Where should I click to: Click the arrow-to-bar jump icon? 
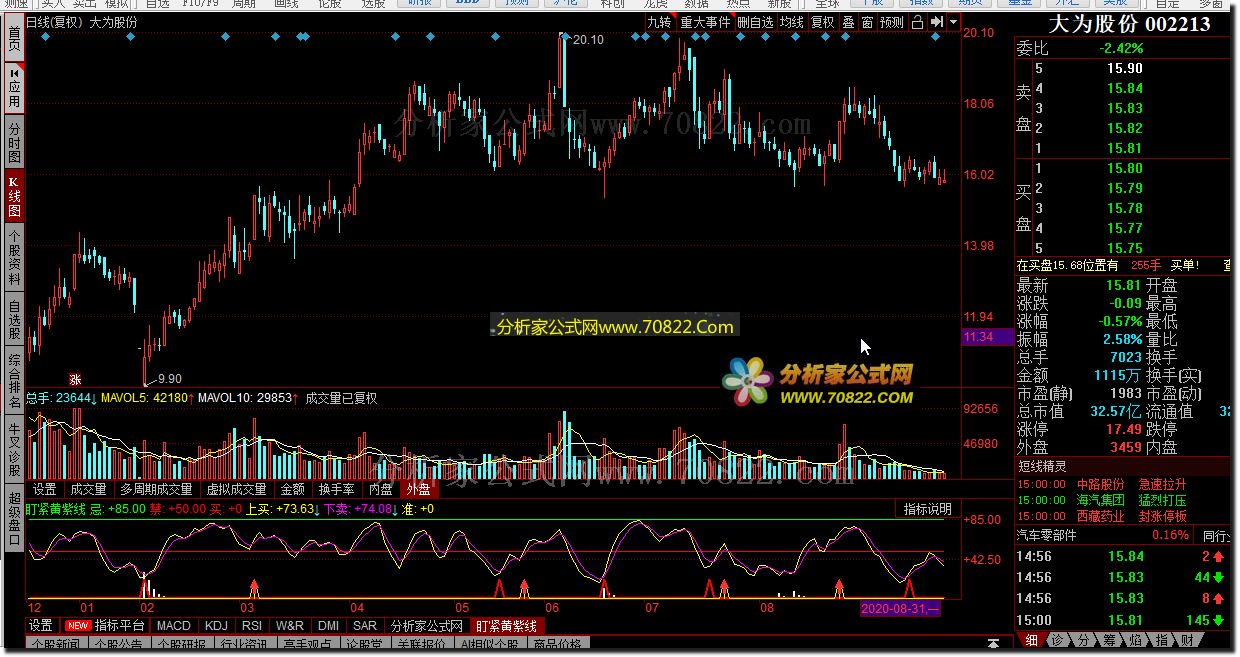(937, 22)
